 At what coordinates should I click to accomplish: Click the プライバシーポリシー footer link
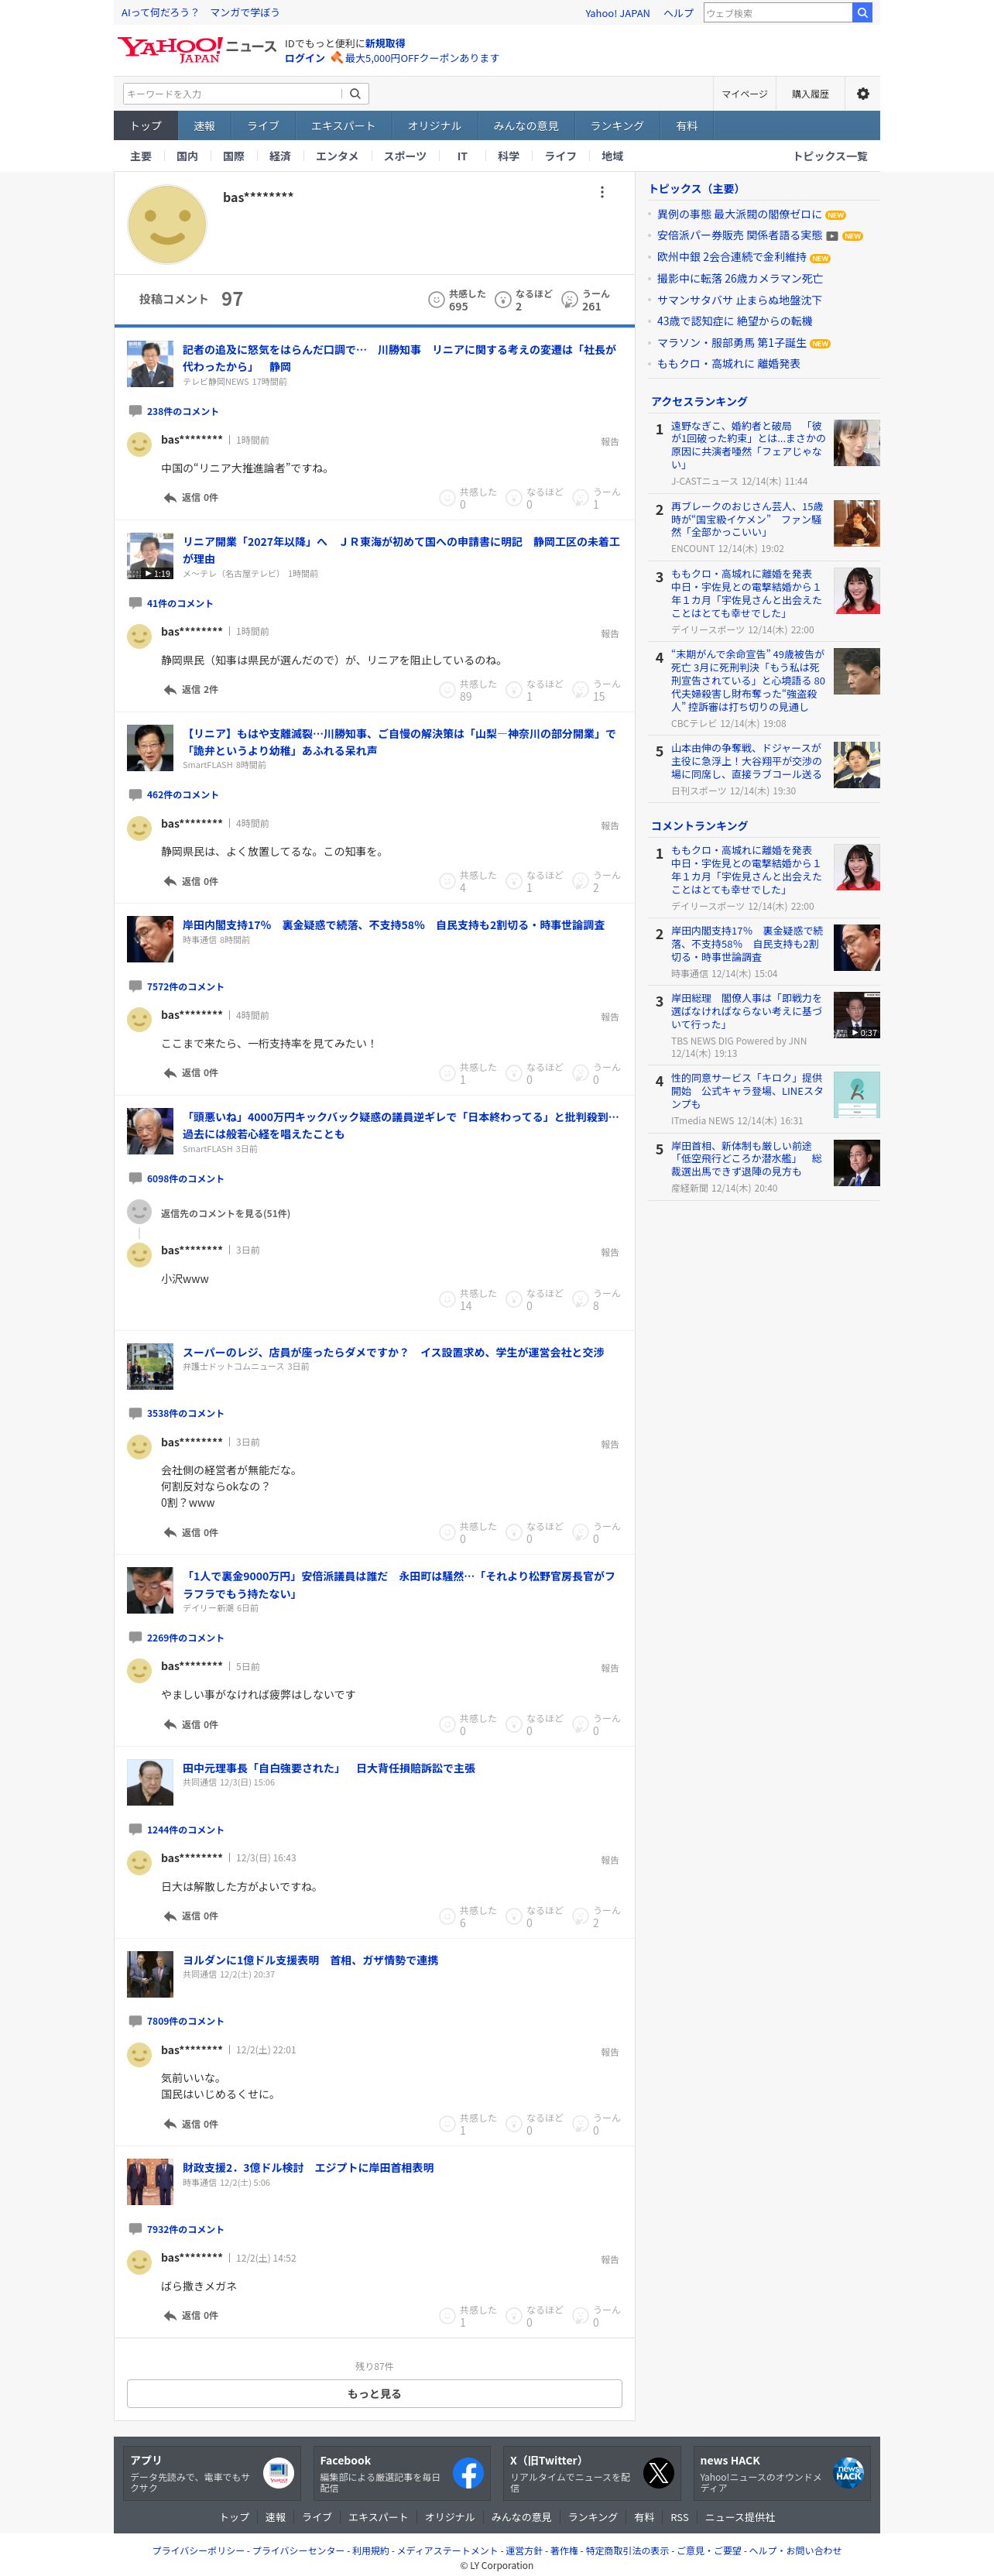[198, 2550]
